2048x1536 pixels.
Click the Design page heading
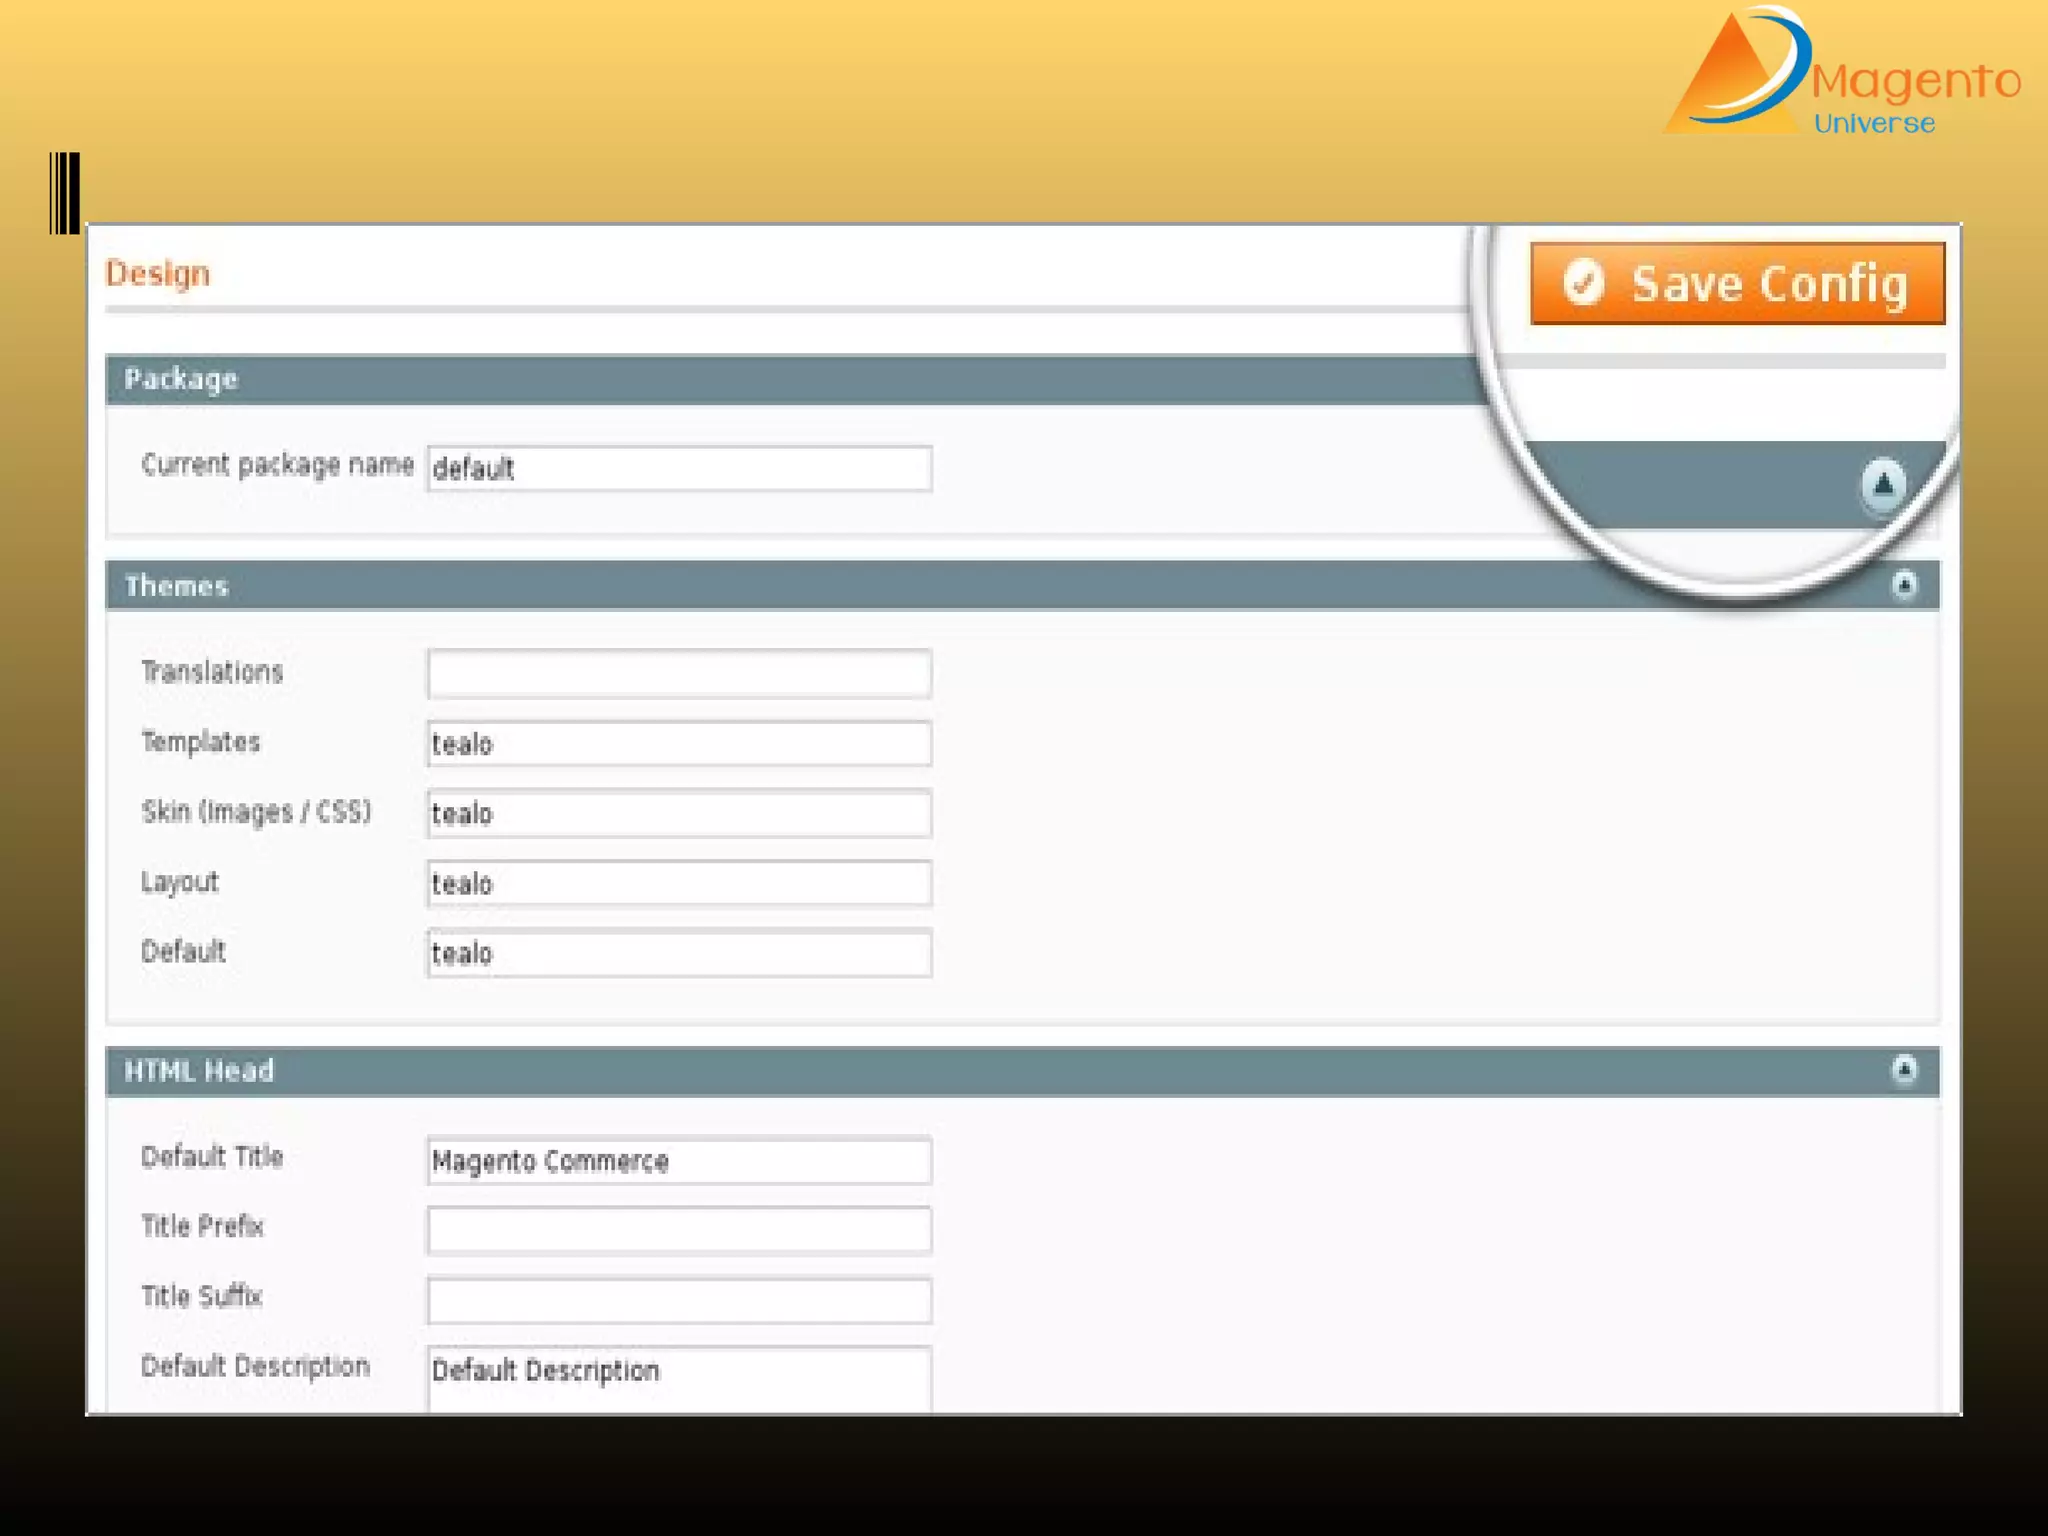[x=158, y=273]
